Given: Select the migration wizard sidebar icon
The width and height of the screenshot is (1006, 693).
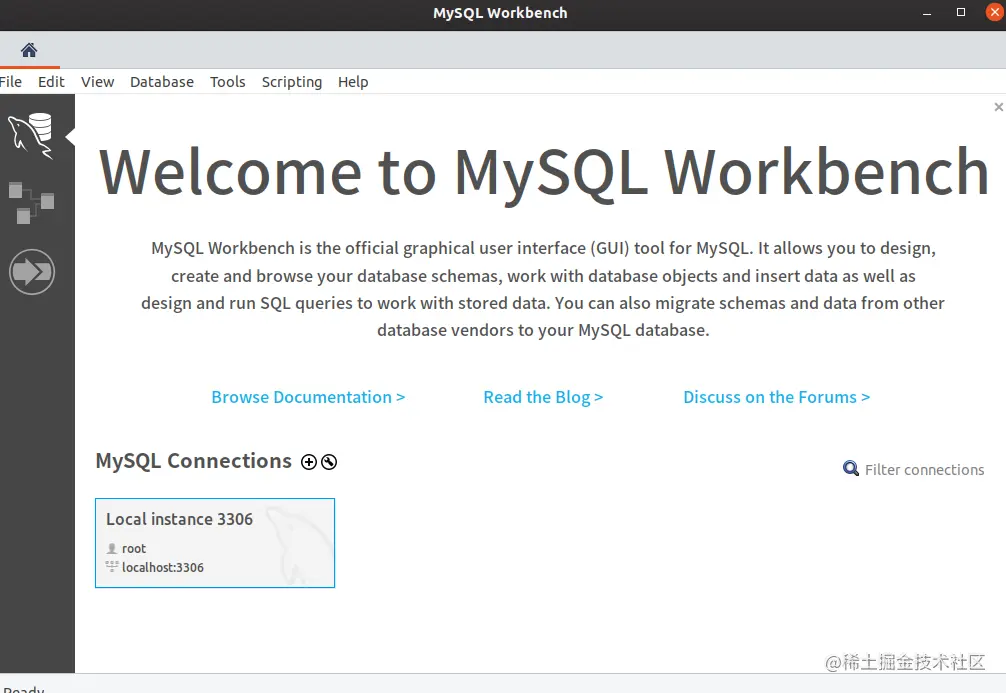Looking at the screenshot, I should tap(32, 272).
